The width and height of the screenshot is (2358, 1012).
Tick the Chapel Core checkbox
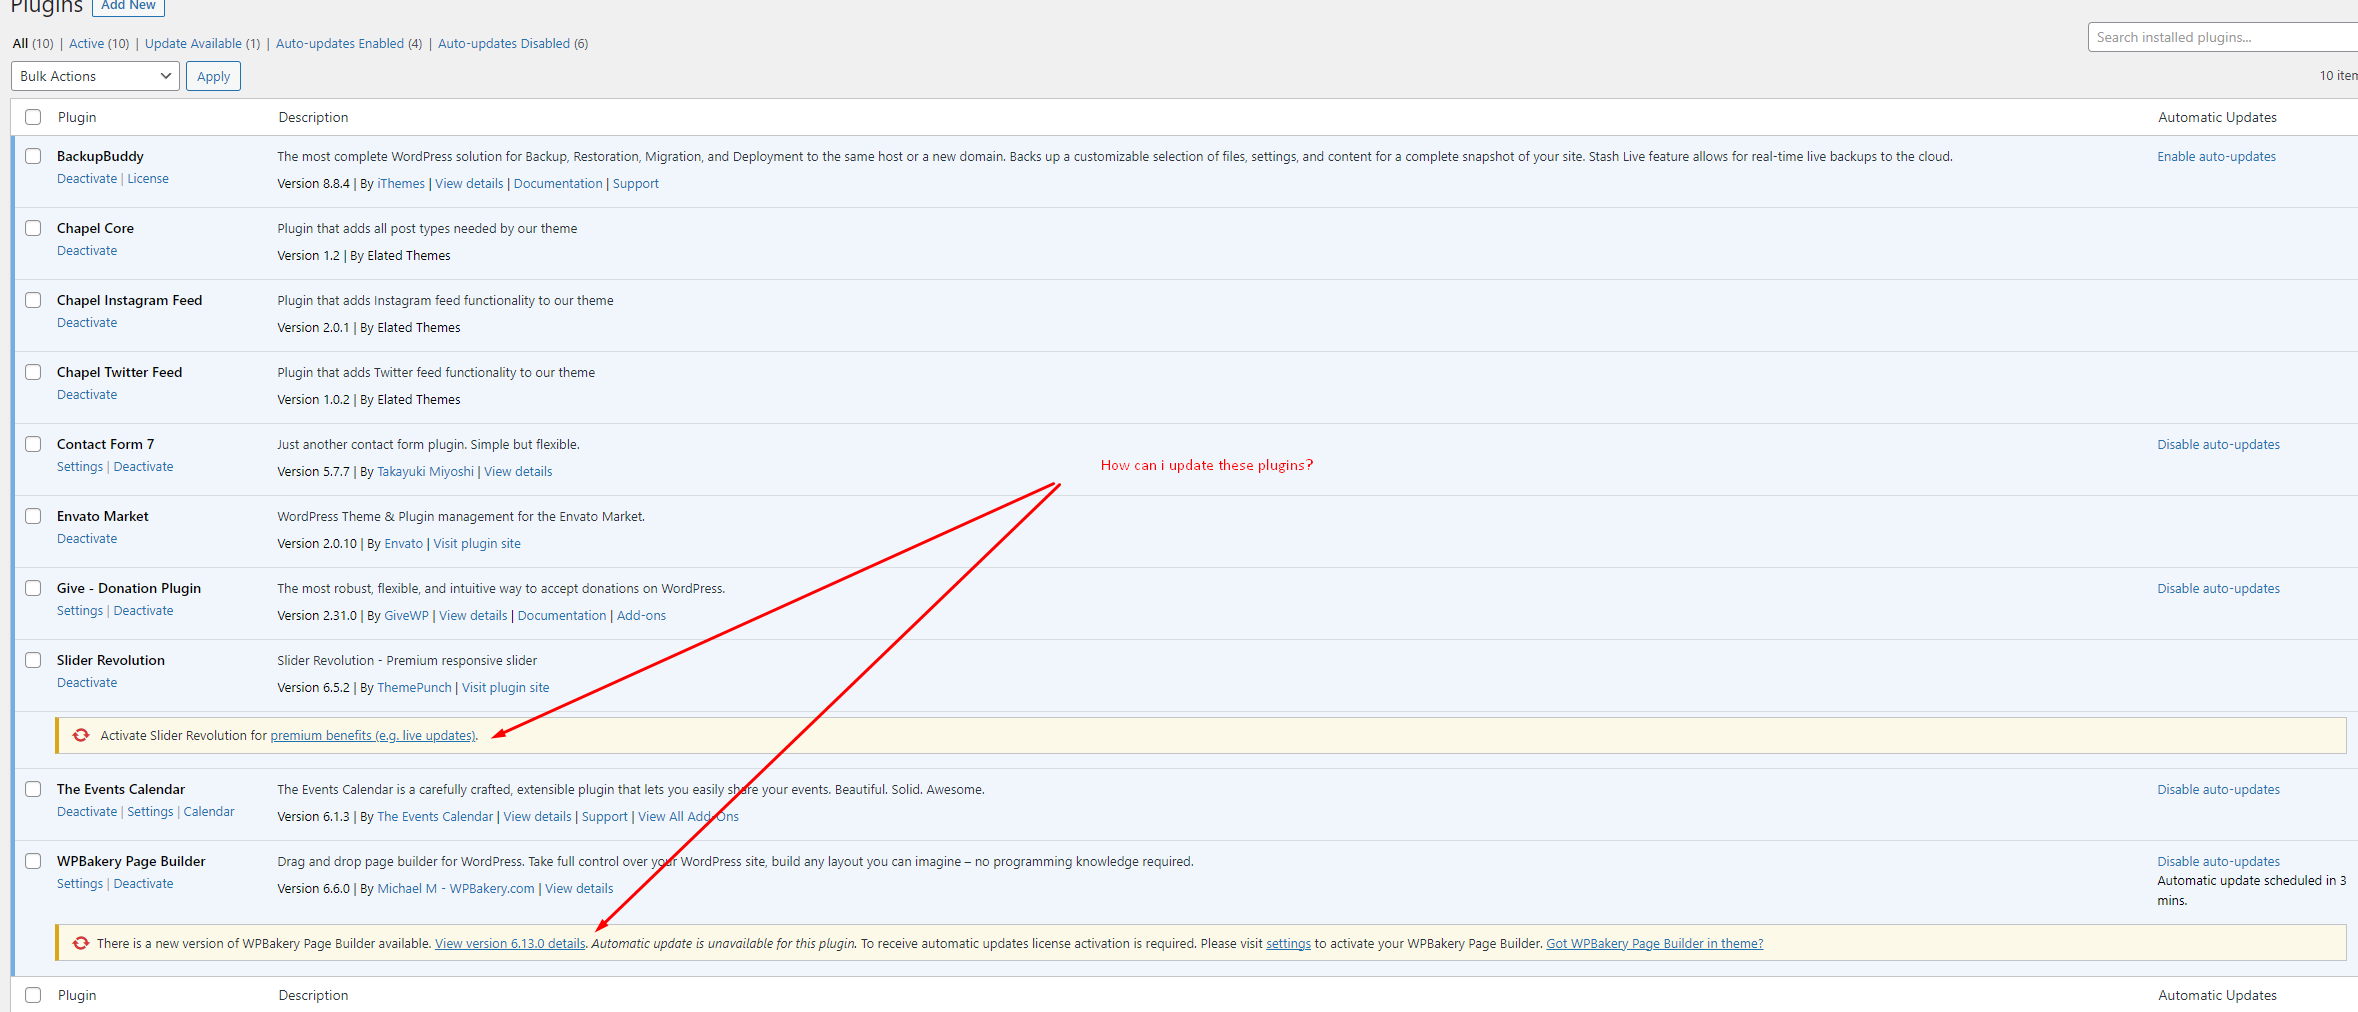point(33,228)
